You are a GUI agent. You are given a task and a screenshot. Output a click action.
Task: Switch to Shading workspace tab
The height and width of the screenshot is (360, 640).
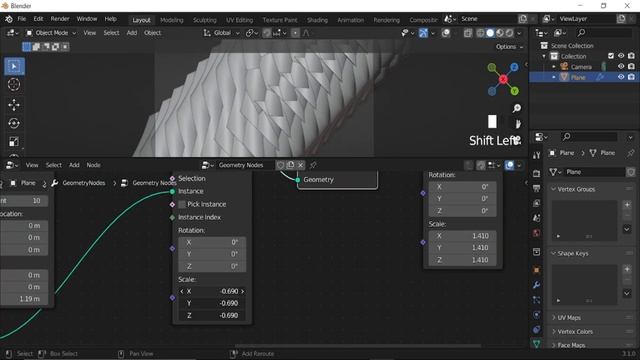click(317, 20)
